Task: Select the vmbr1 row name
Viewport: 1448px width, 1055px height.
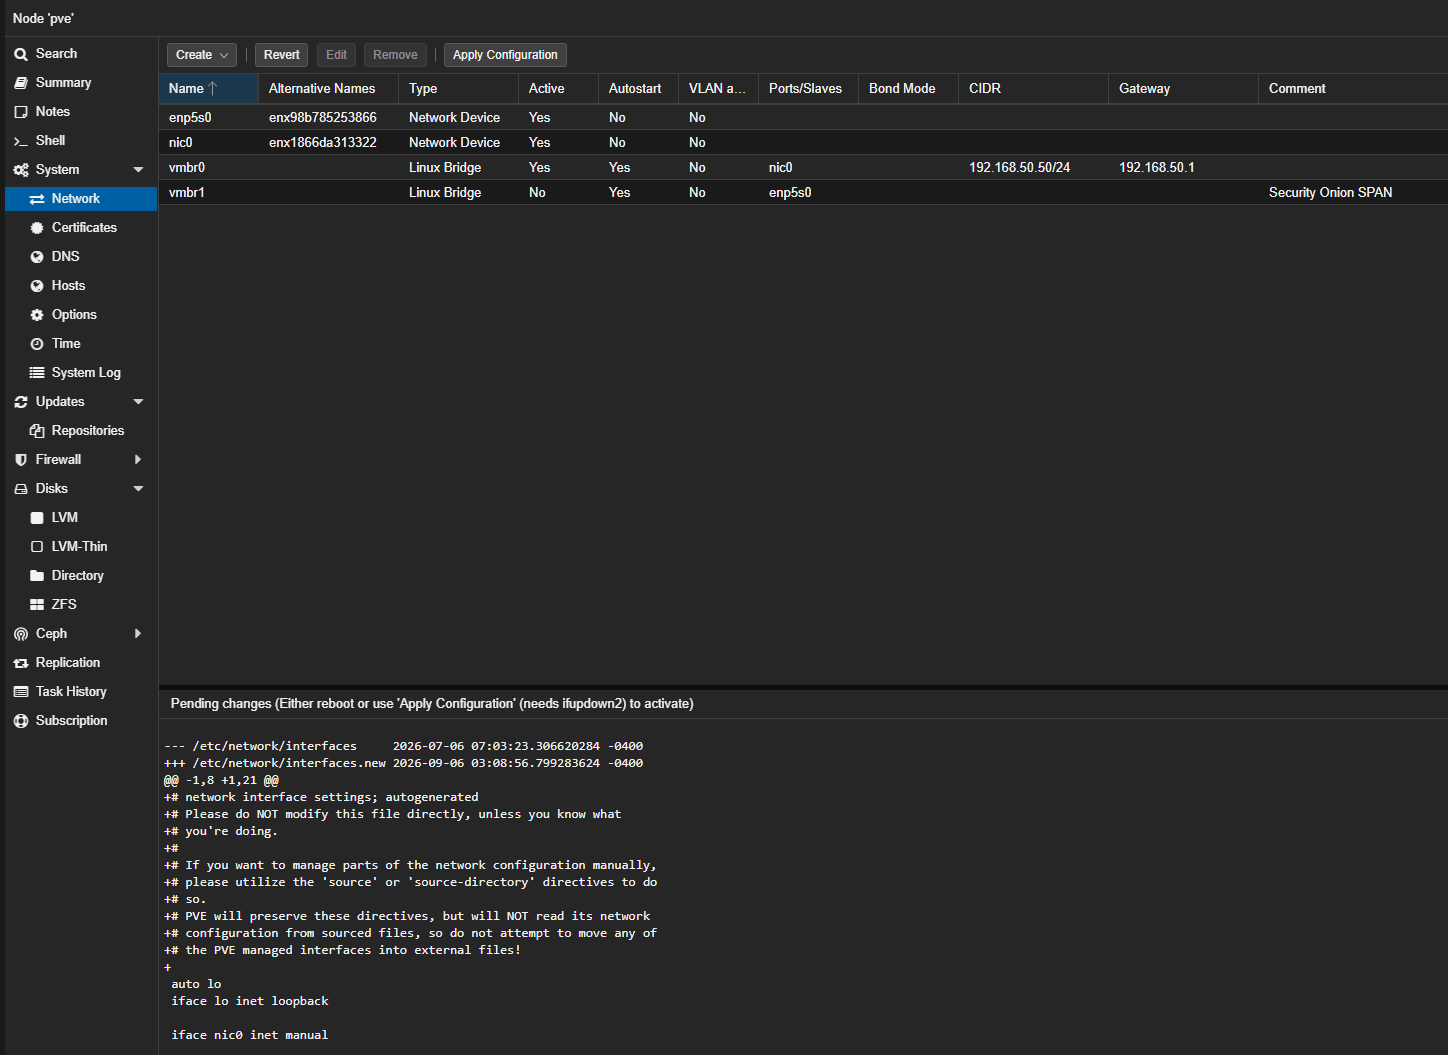Action: coord(187,193)
